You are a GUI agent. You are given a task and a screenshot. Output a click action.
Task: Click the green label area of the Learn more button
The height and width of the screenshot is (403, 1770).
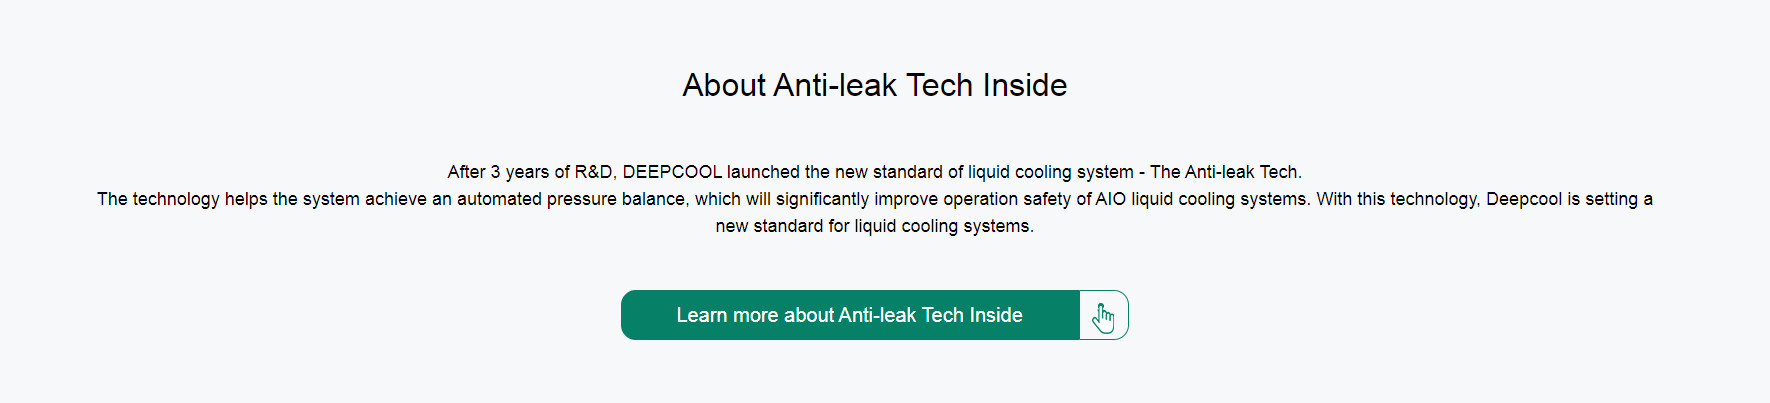coord(850,315)
